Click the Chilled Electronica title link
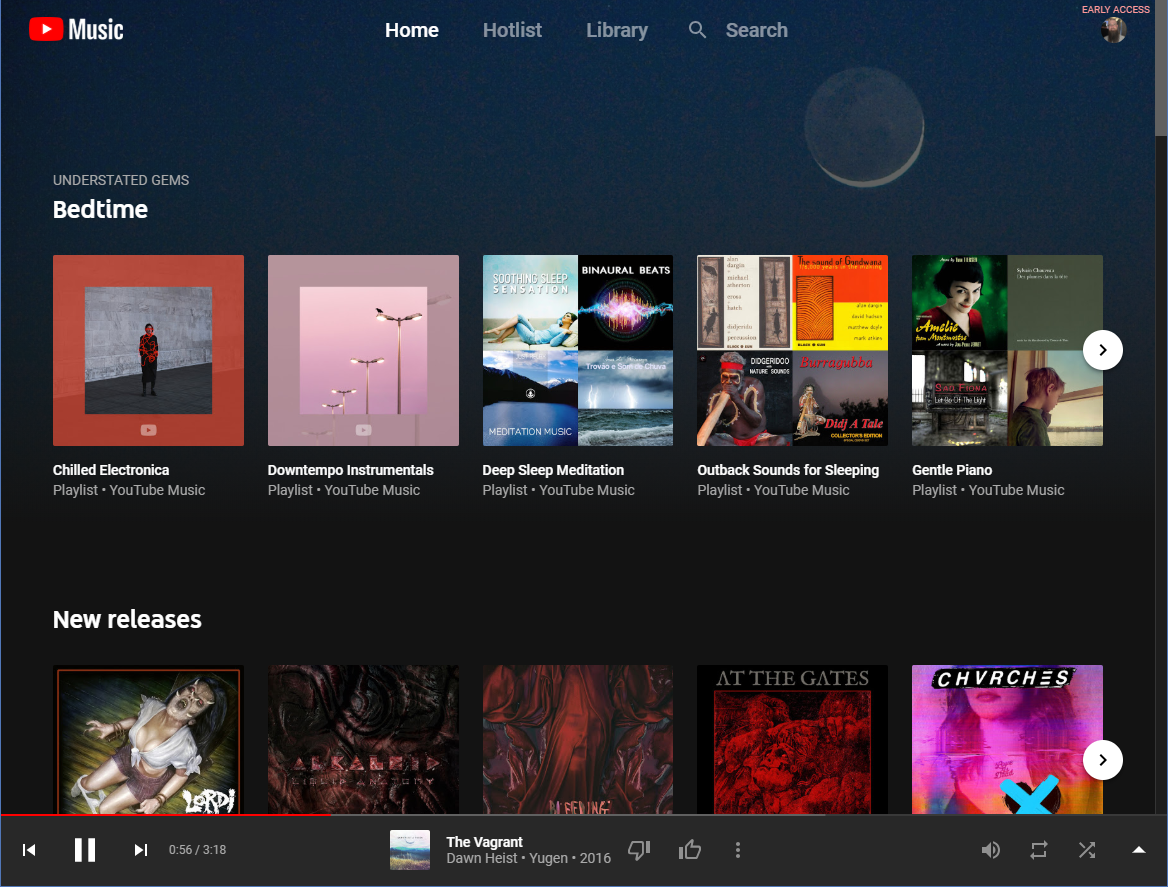The width and height of the screenshot is (1168, 887). pos(111,470)
